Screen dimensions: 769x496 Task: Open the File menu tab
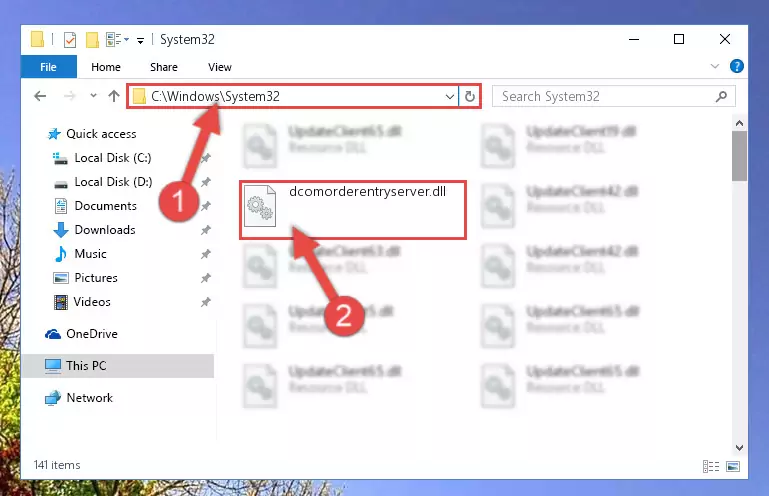point(49,67)
